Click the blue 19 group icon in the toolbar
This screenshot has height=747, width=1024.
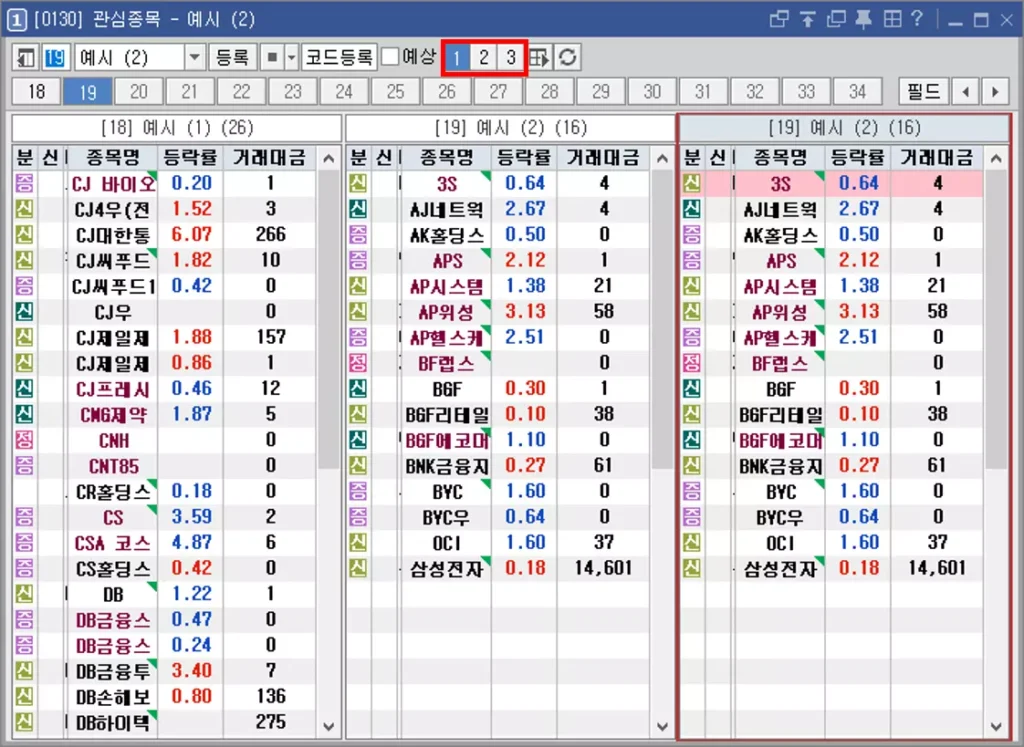(x=55, y=57)
